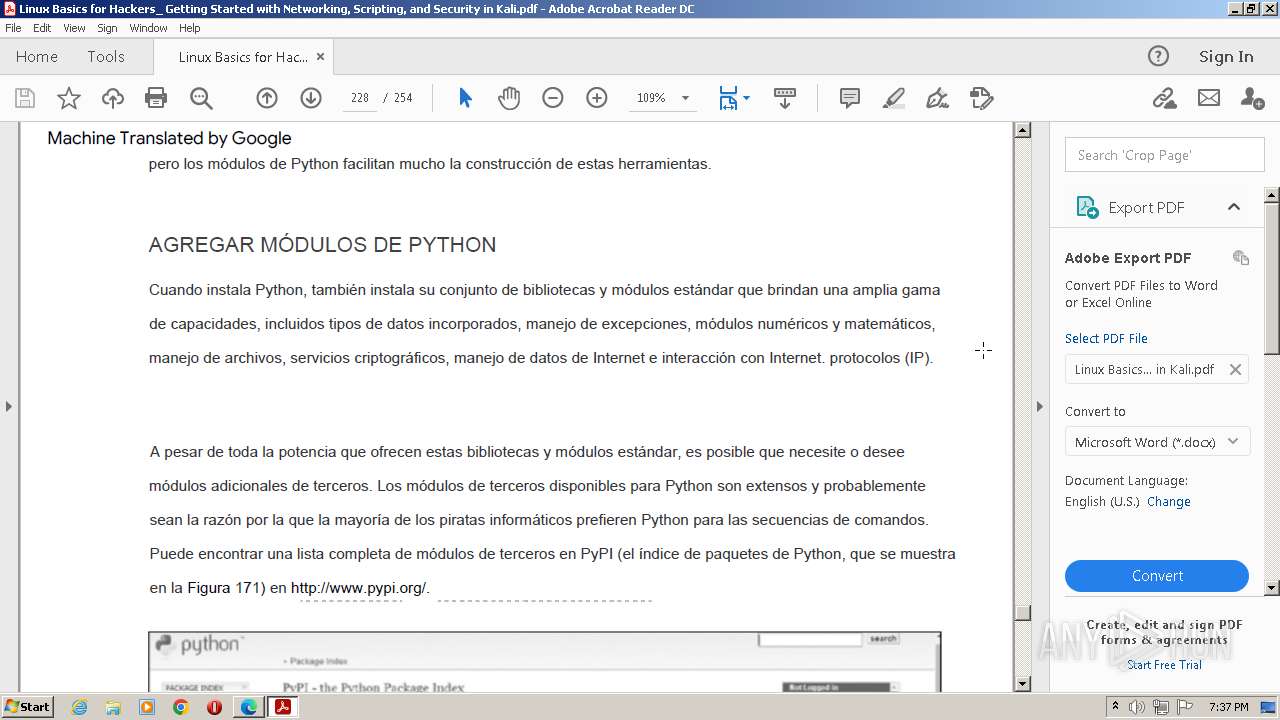1280x720 pixels.
Task: Change the document language link
Action: [1169, 501]
